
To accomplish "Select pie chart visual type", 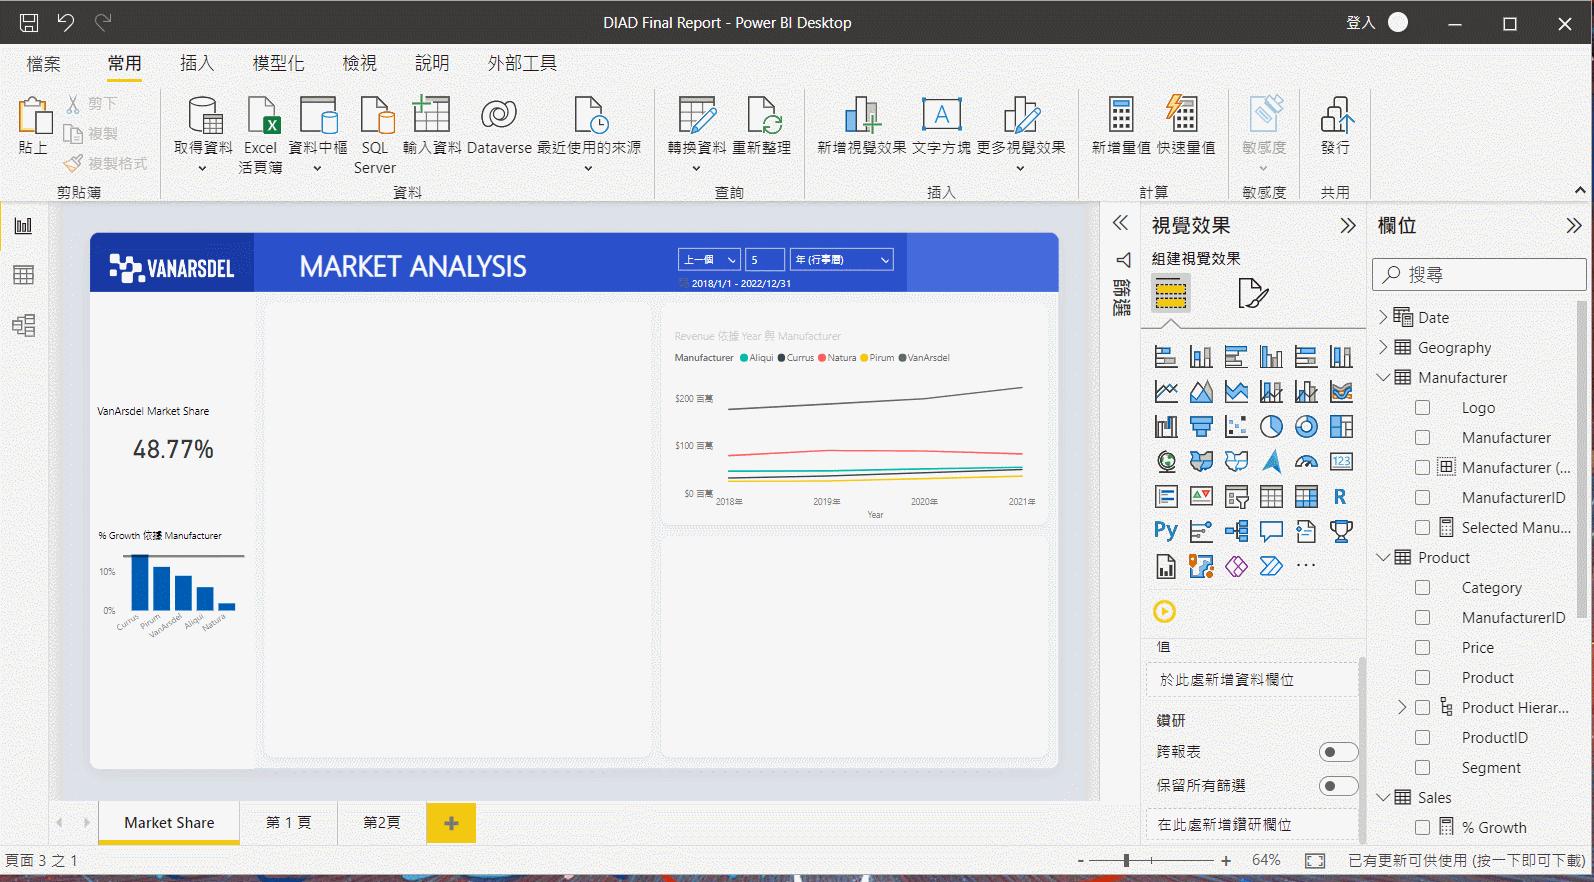I will 1271,427.
